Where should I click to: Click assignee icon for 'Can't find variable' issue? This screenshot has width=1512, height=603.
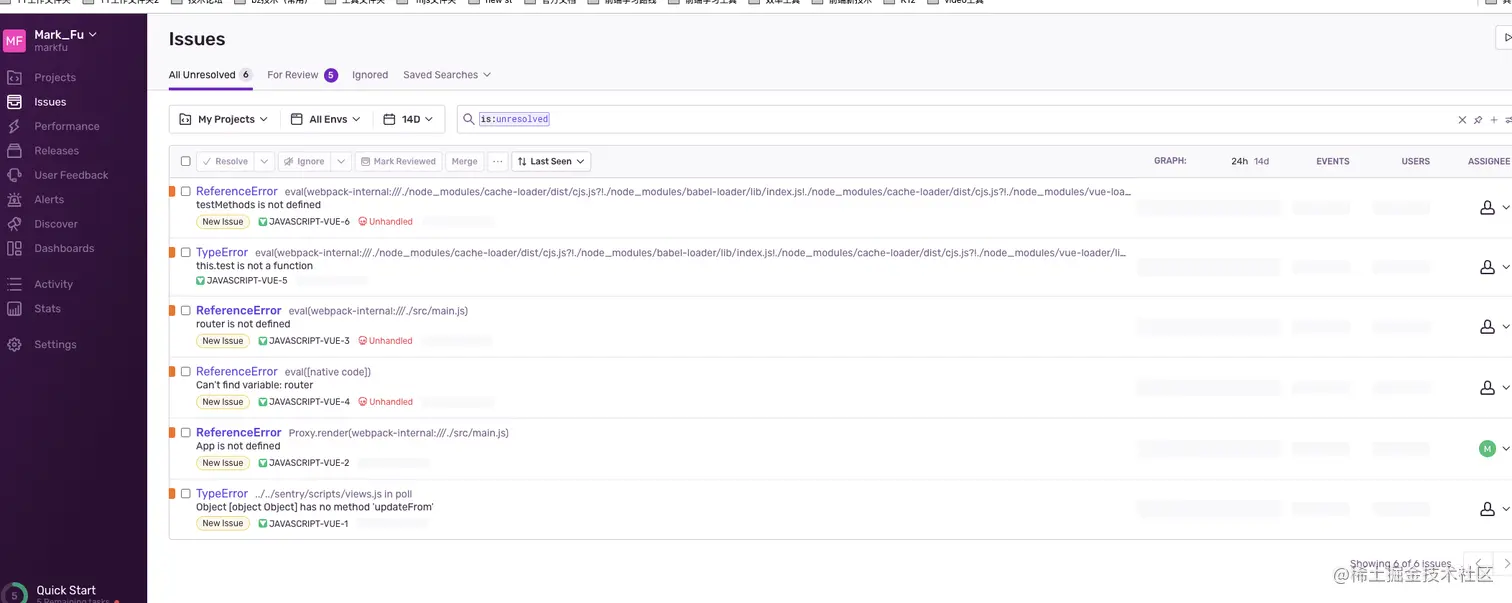pyautogui.click(x=1487, y=388)
